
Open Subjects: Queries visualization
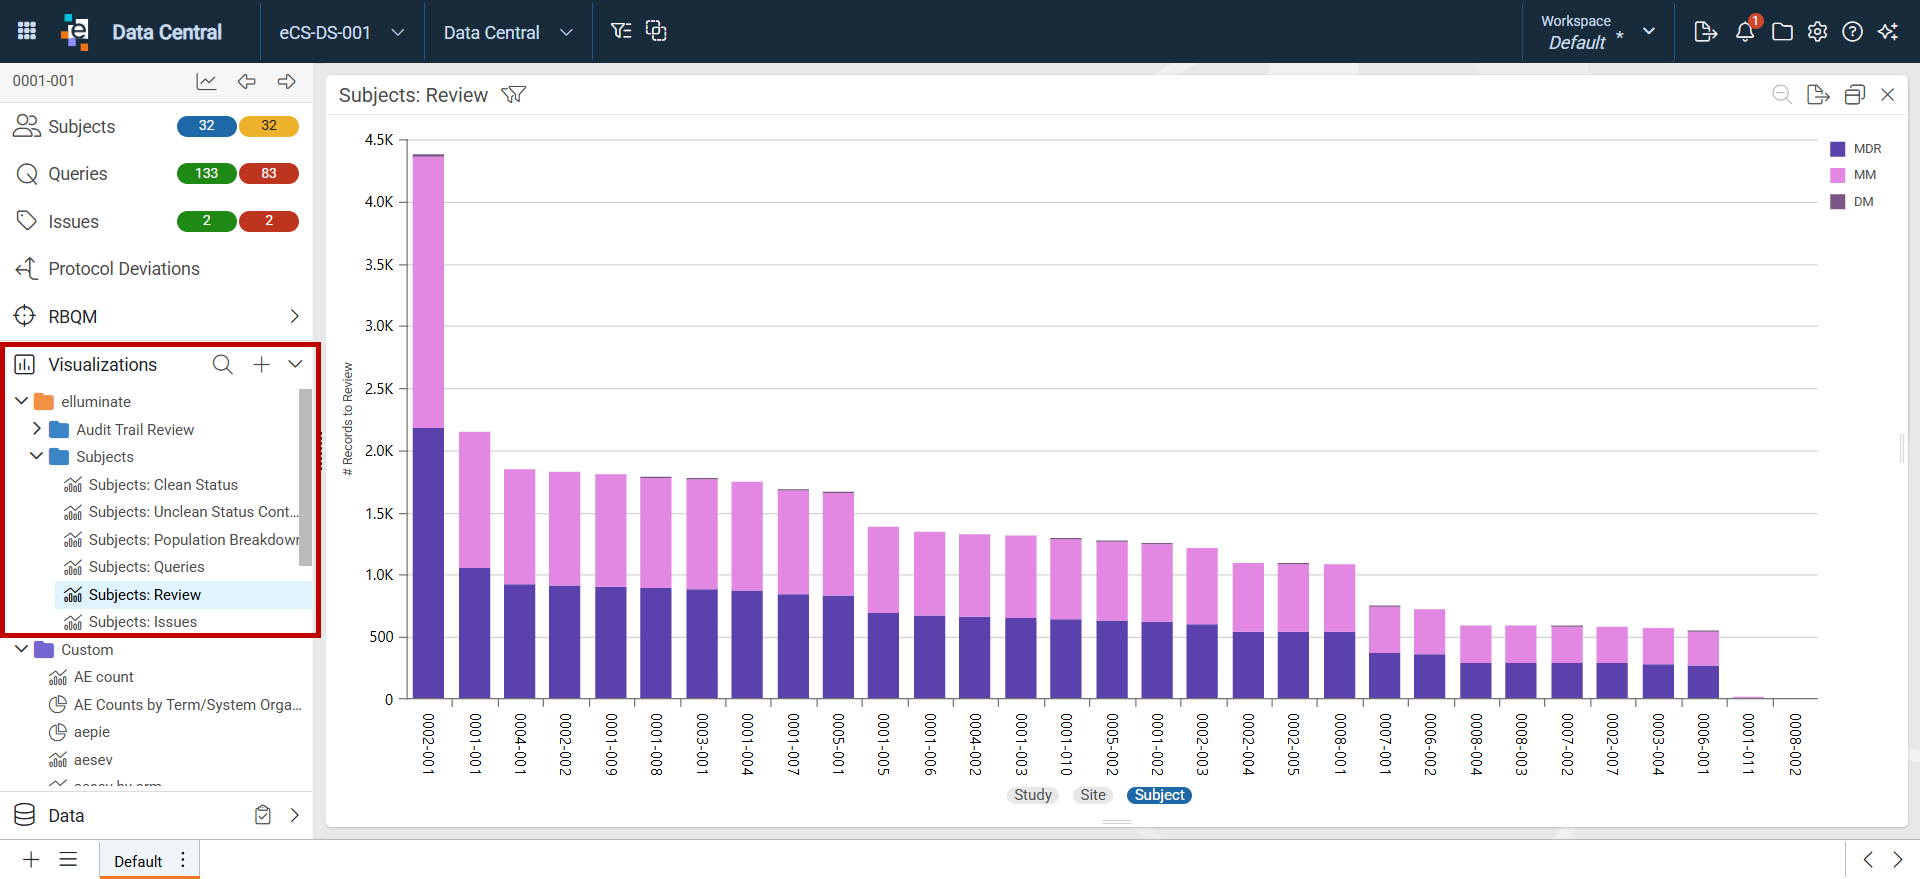[x=146, y=567]
